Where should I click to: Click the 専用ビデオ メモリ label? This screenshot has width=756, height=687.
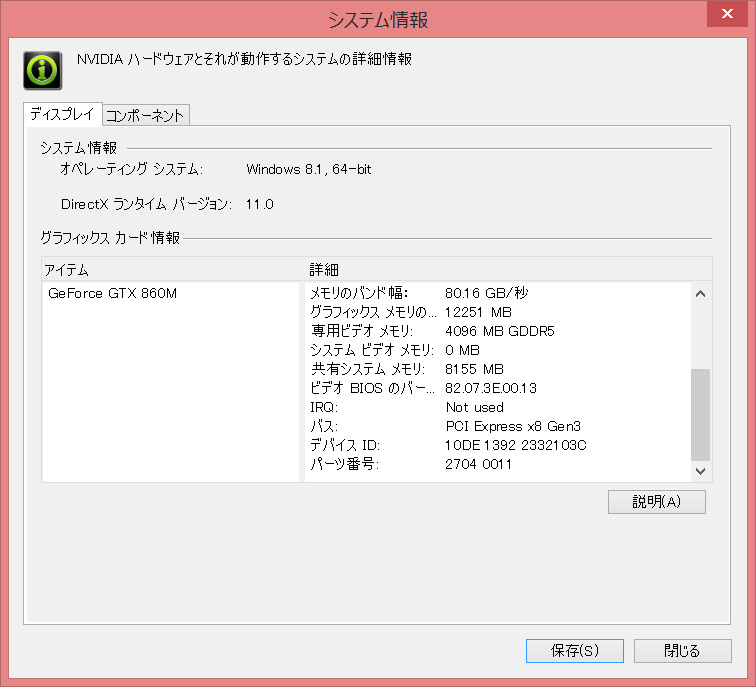click(x=362, y=331)
